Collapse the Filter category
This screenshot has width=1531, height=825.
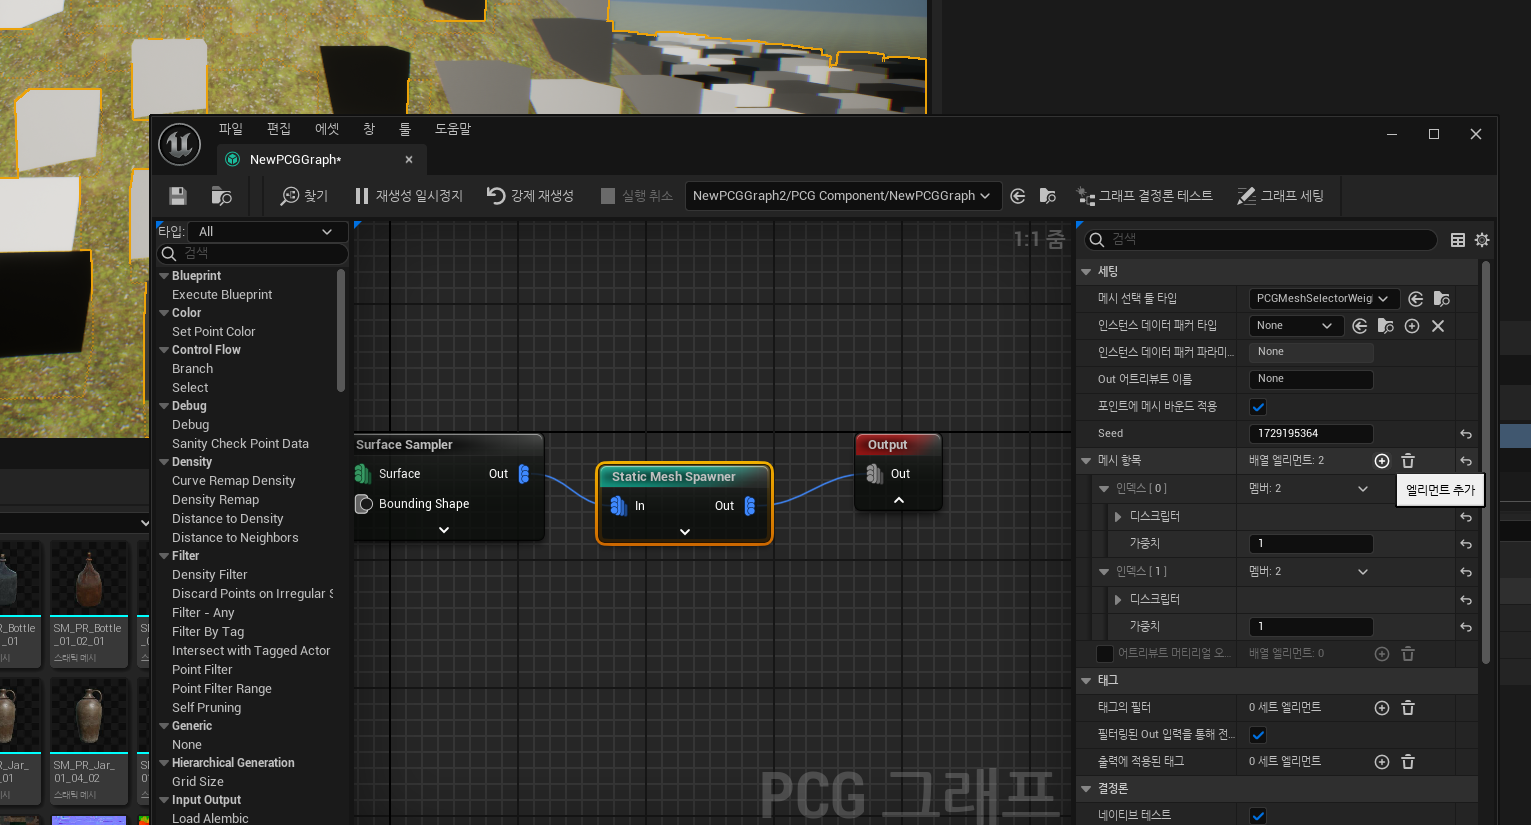point(164,556)
